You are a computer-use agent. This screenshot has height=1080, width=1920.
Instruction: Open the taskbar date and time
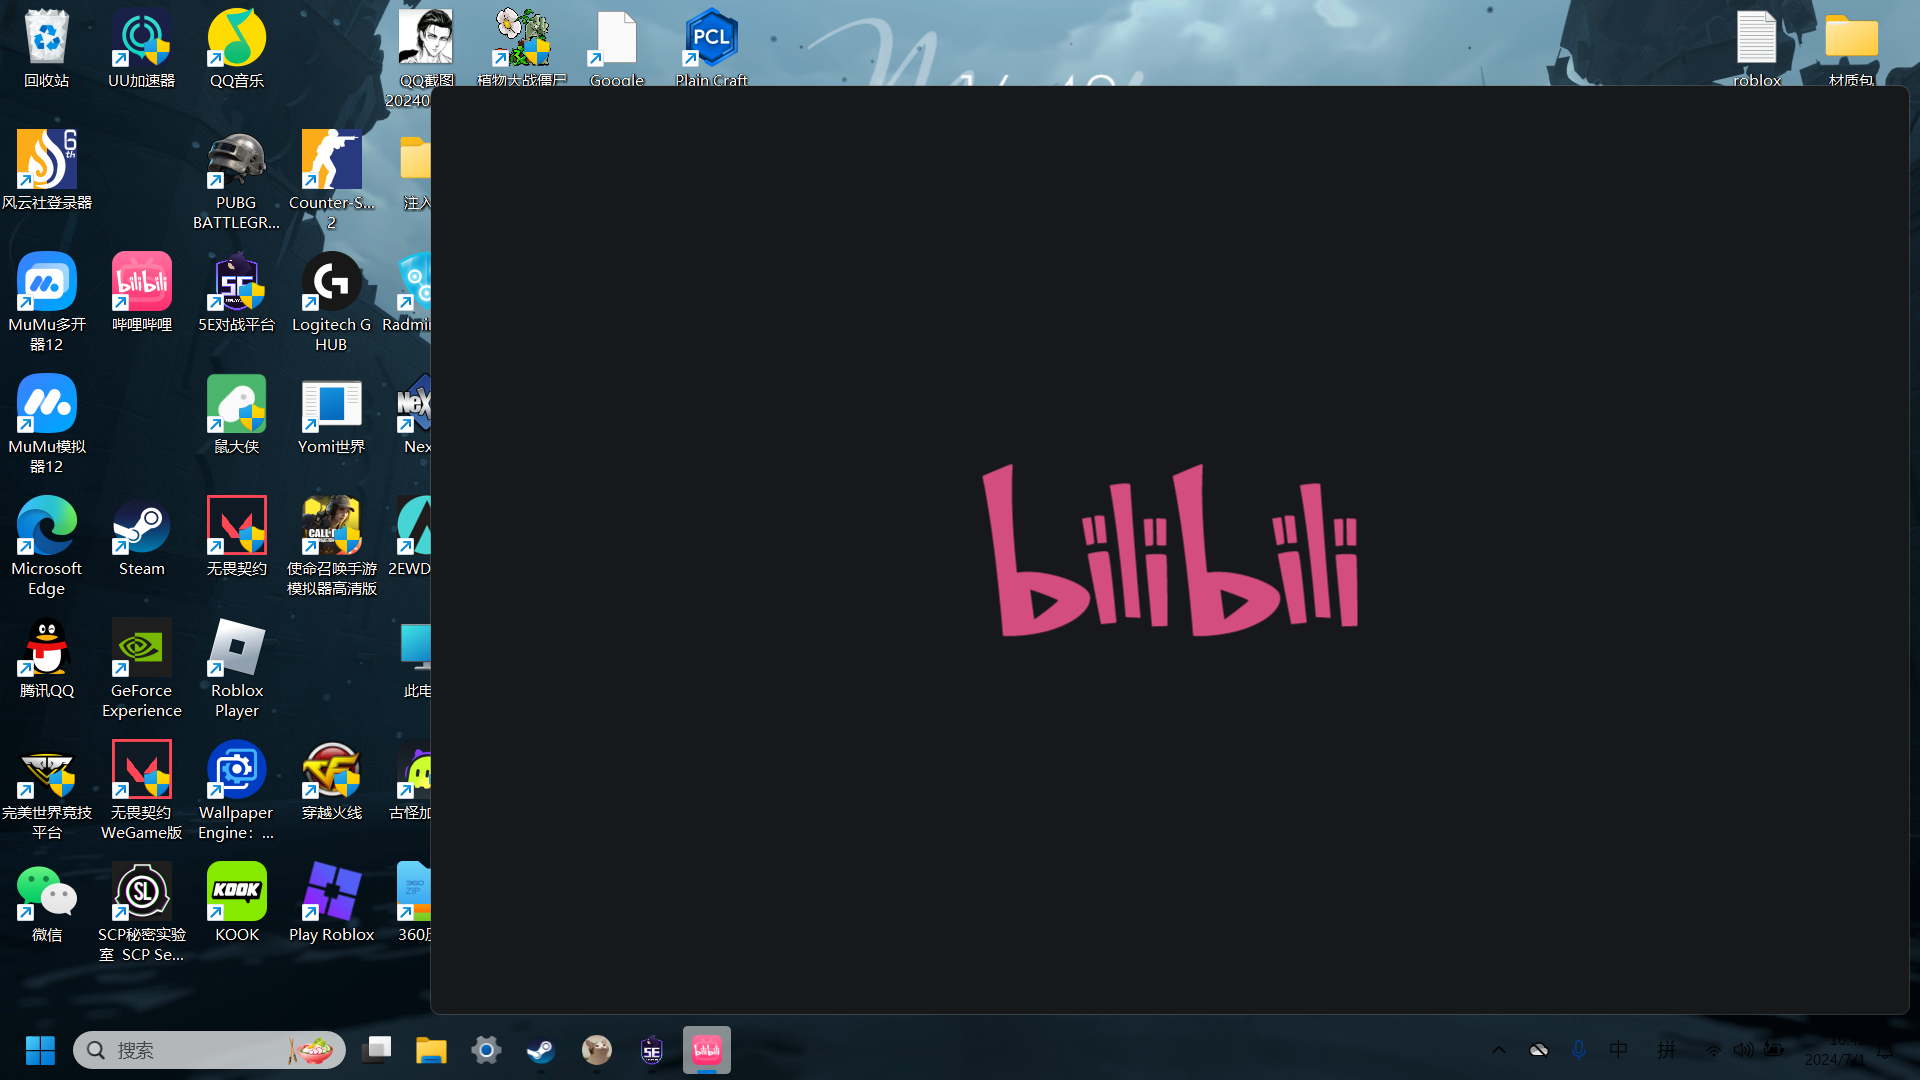tap(1834, 1050)
